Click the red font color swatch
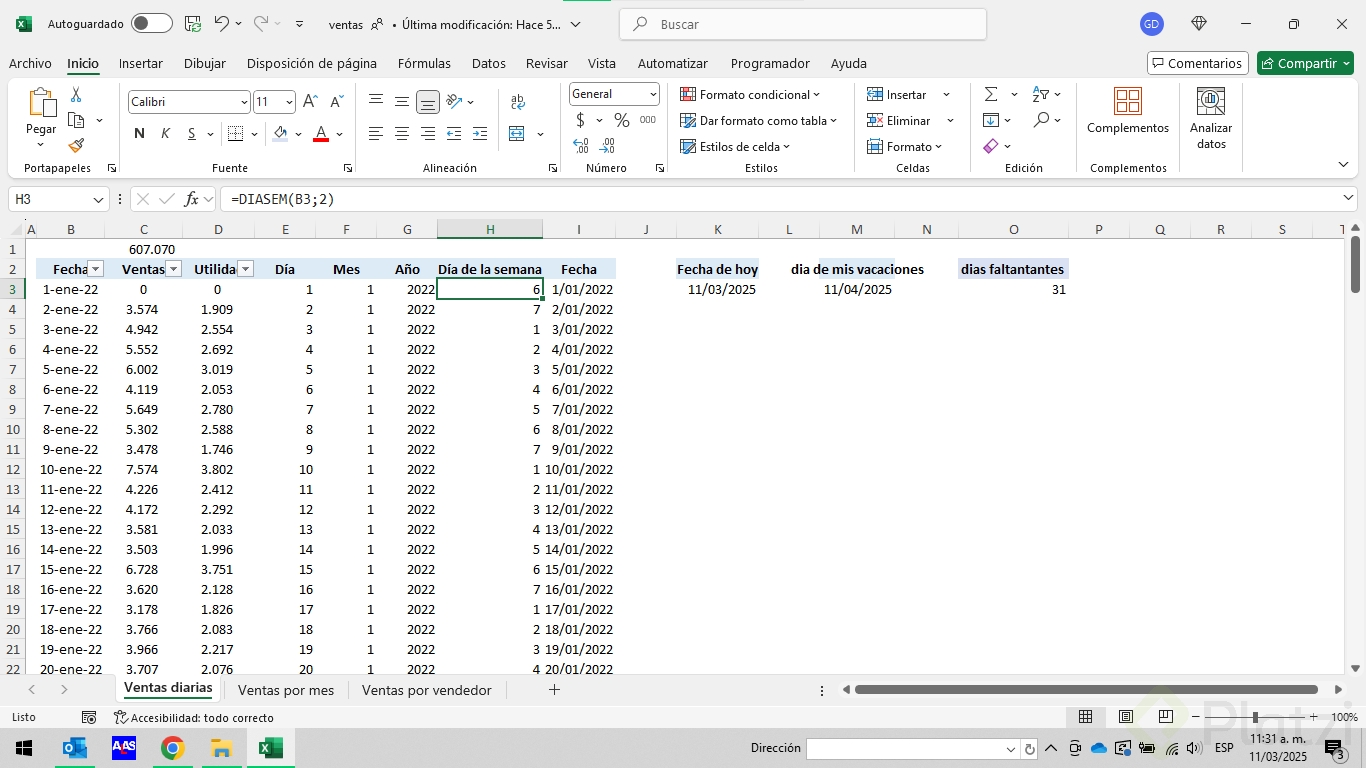This screenshot has width=1366, height=768. 321,134
